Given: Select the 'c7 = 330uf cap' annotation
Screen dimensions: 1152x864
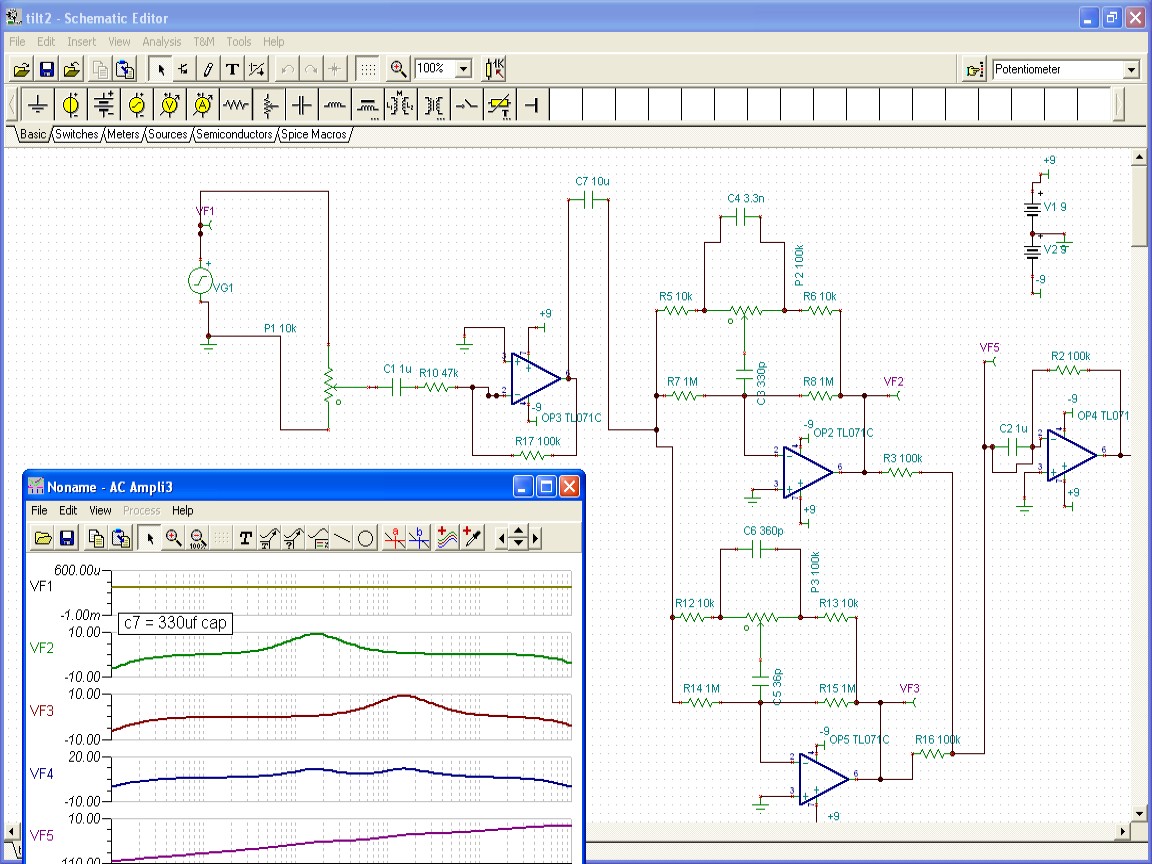Looking at the screenshot, I should coord(176,623).
